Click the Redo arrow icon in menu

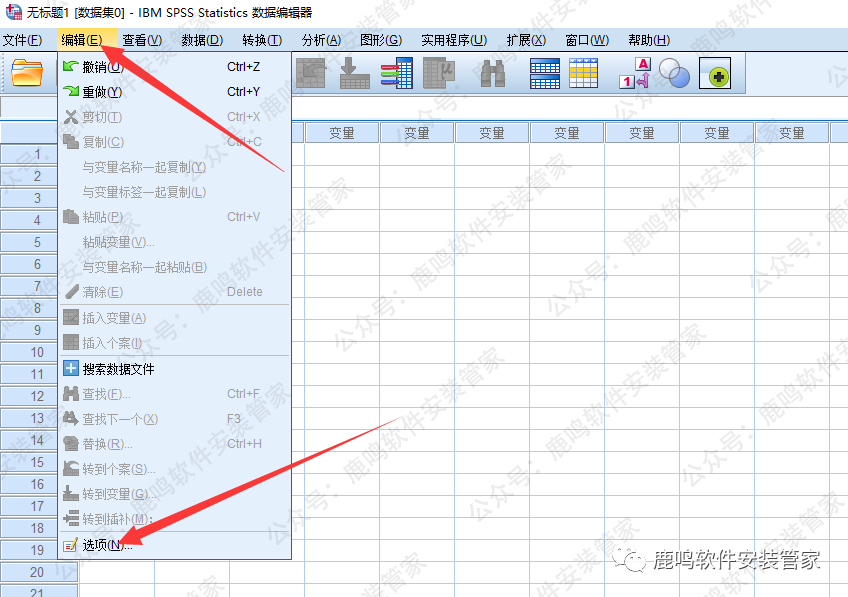(x=71, y=91)
